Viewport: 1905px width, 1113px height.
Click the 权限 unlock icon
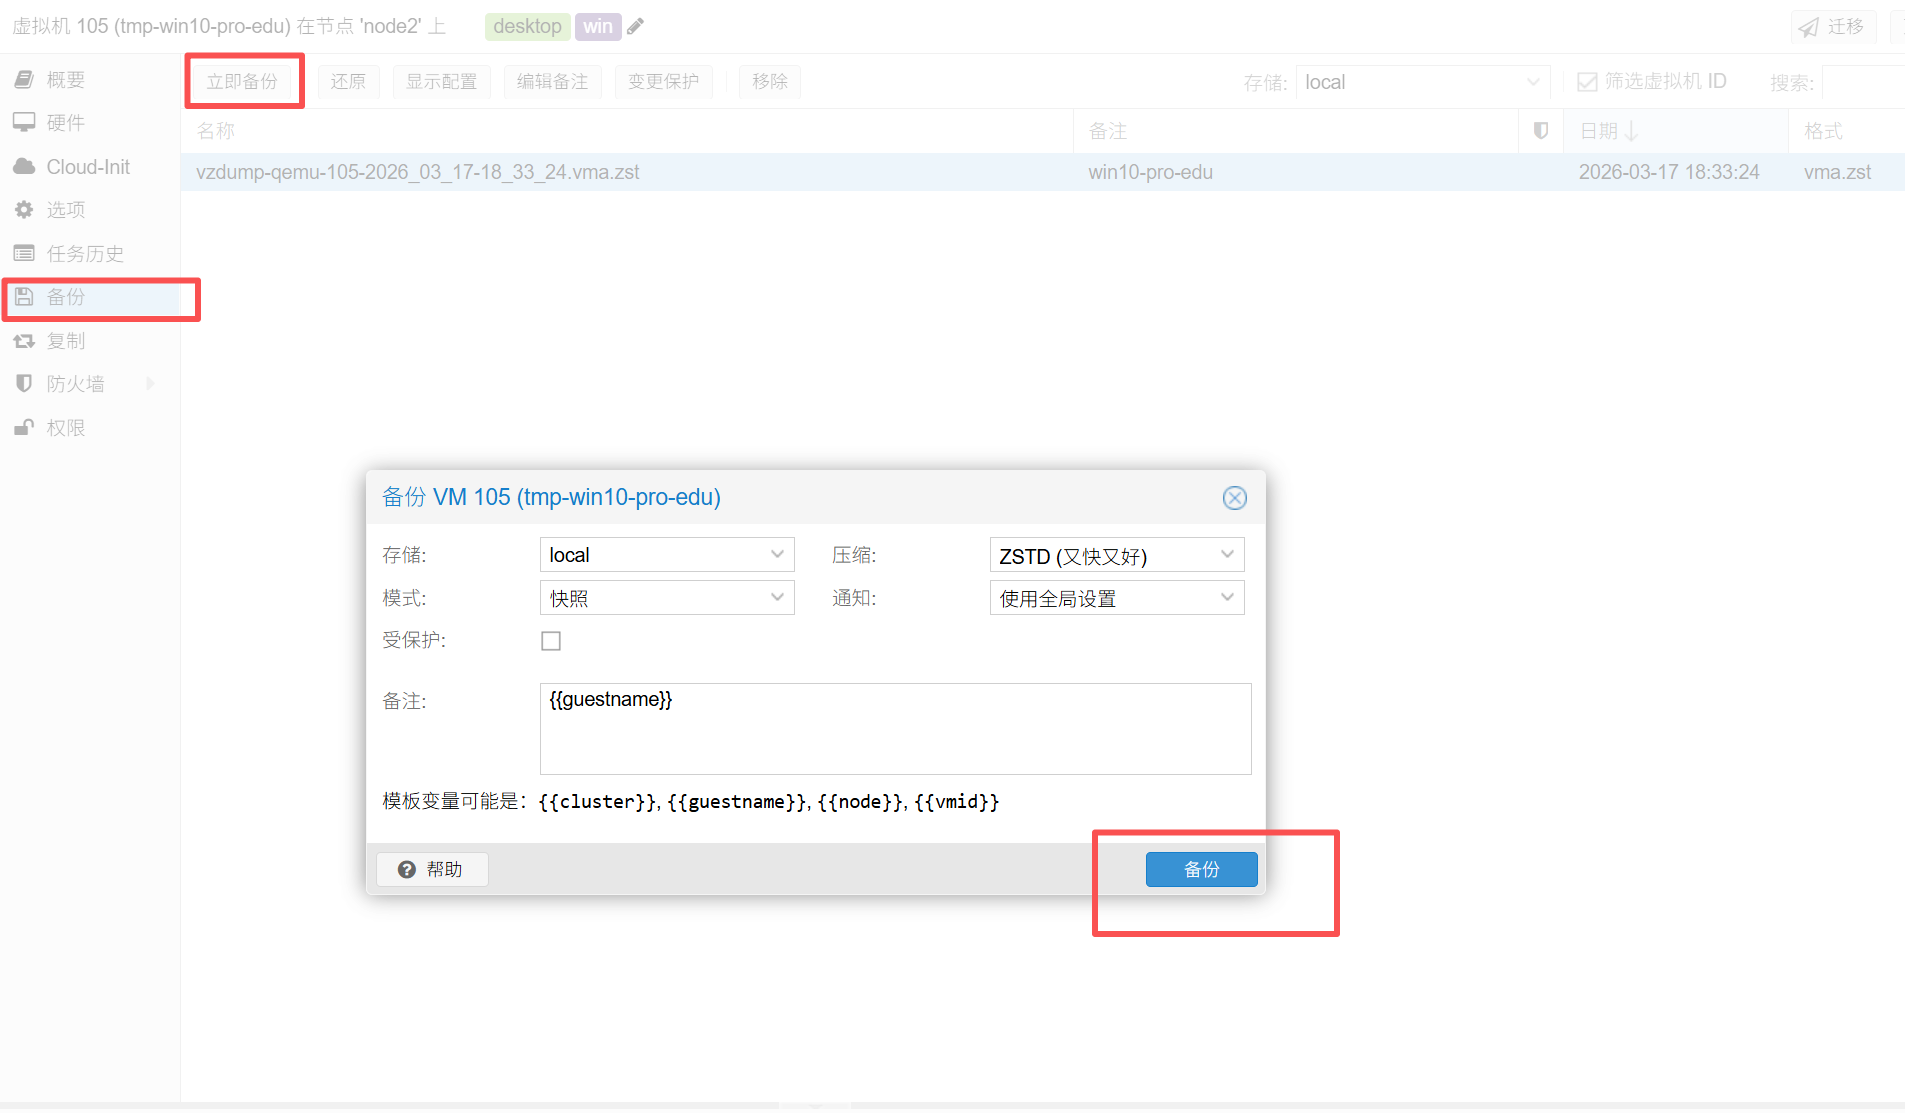point(24,427)
